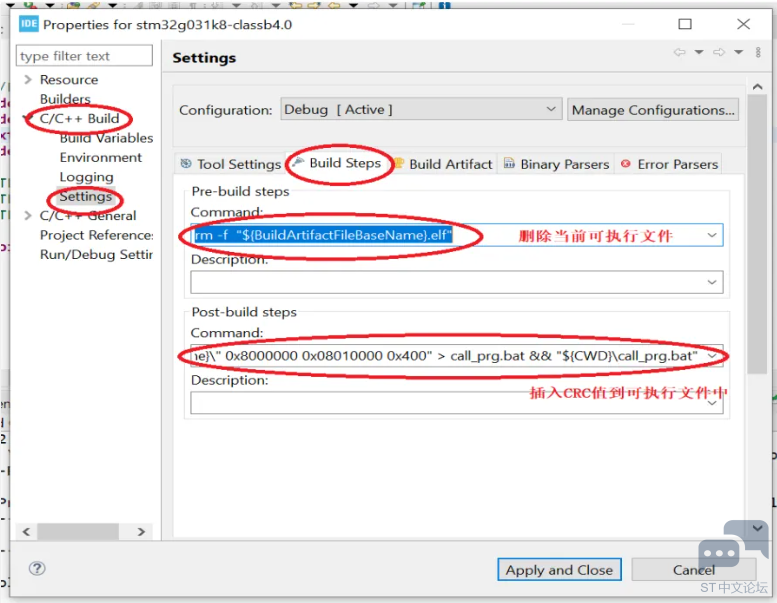Select Build Variables tree item

pos(106,138)
